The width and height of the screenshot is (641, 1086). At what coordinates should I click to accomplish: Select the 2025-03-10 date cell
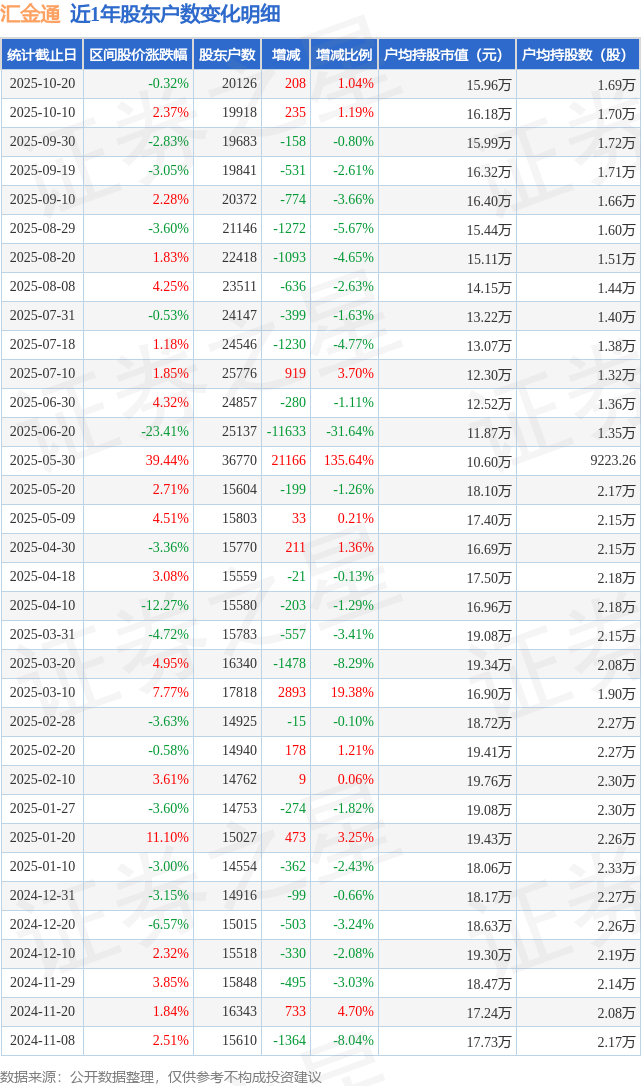[41, 693]
